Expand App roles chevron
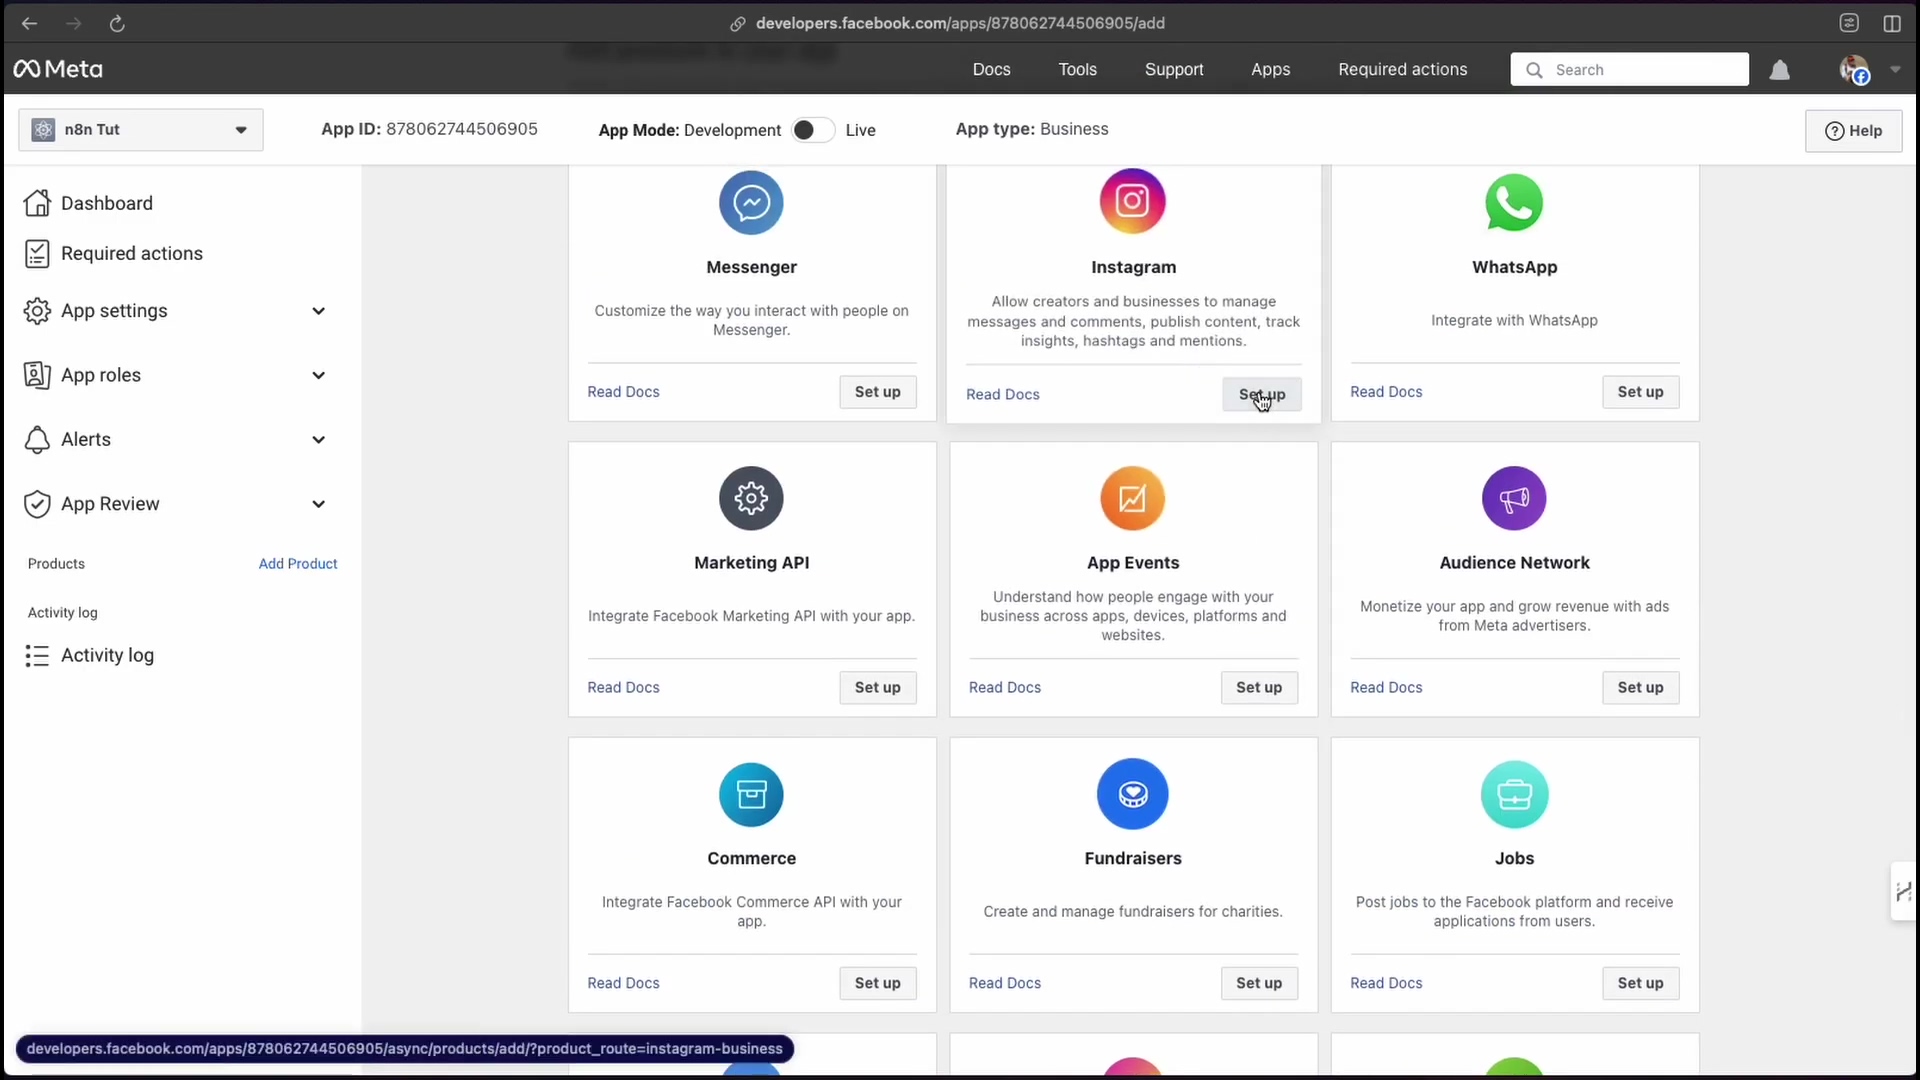Screen dimensions: 1920x1080 click(318, 375)
